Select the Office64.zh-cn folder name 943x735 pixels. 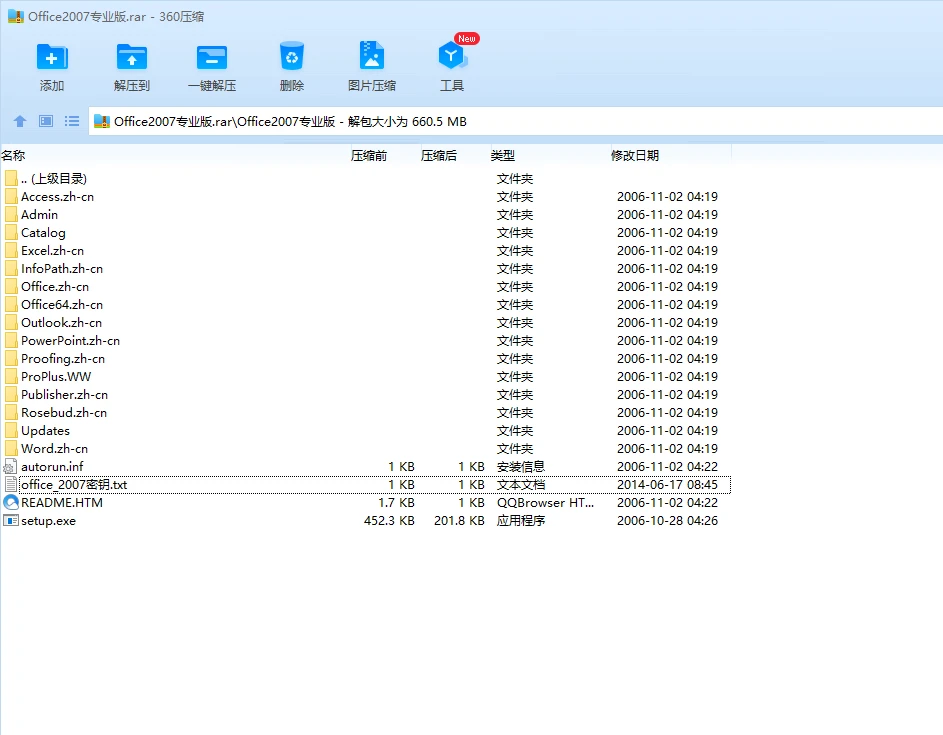tap(62, 305)
